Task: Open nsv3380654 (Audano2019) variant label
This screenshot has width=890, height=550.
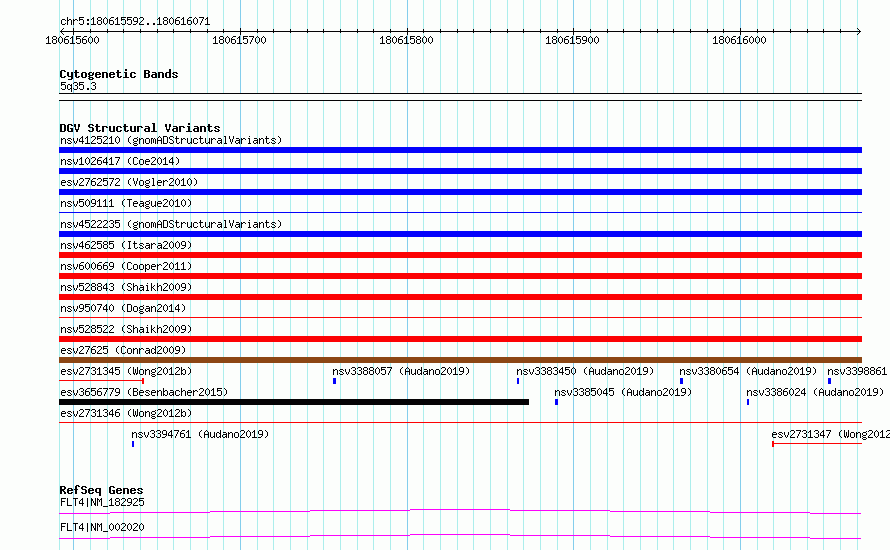Action: click(x=748, y=371)
